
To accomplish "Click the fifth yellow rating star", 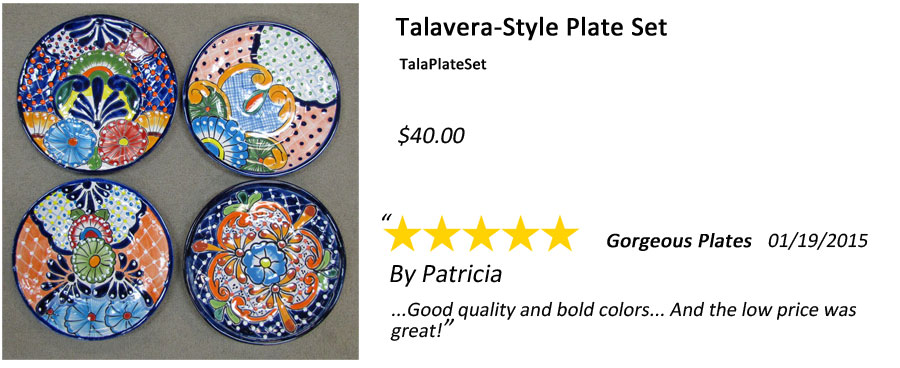I will [558, 234].
